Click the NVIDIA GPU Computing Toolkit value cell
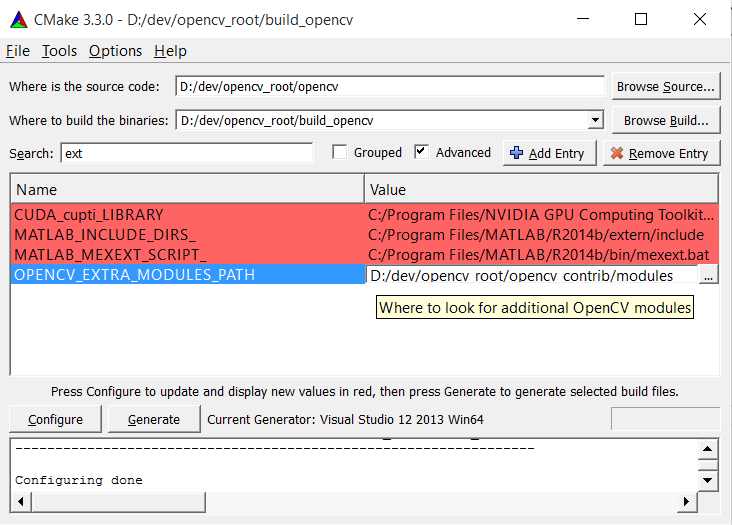The height and width of the screenshot is (525, 732). point(542,215)
